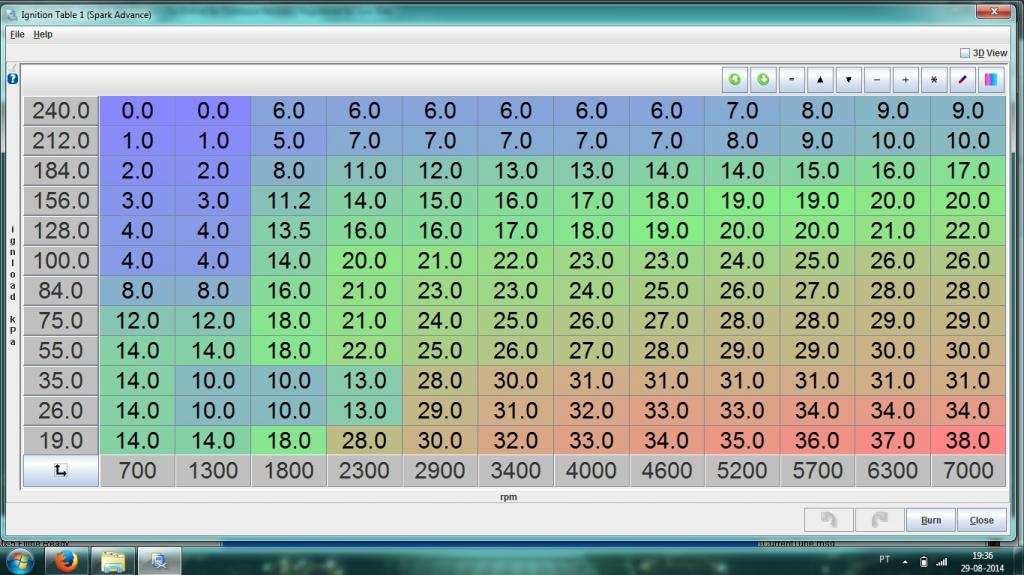Select the 1800 rpm column header
The width and height of the screenshot is (1024, 575).
289,471
